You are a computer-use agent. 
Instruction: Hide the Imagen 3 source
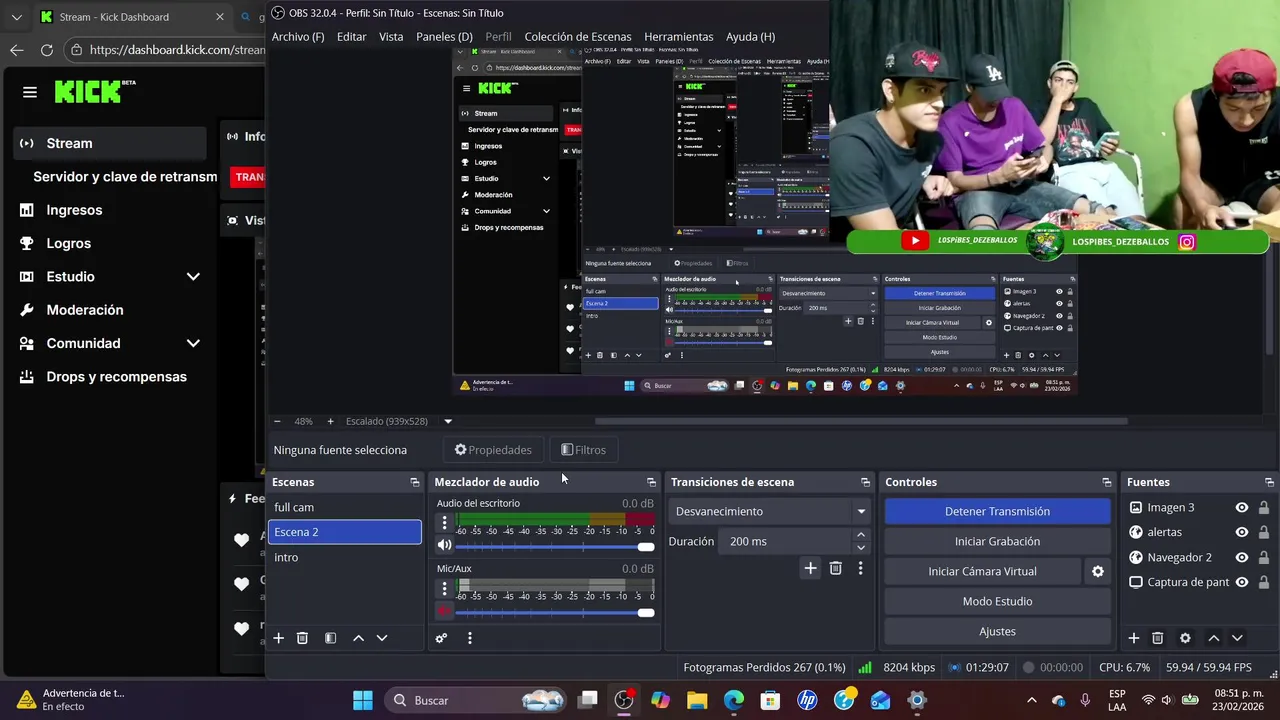point(1242,507)
